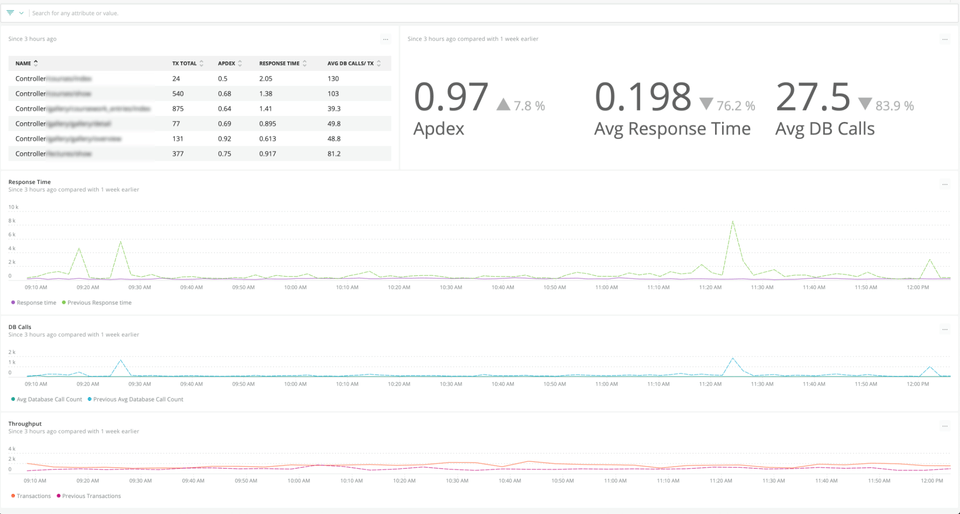Select the Controller row with TX total 377

(200, 154)
